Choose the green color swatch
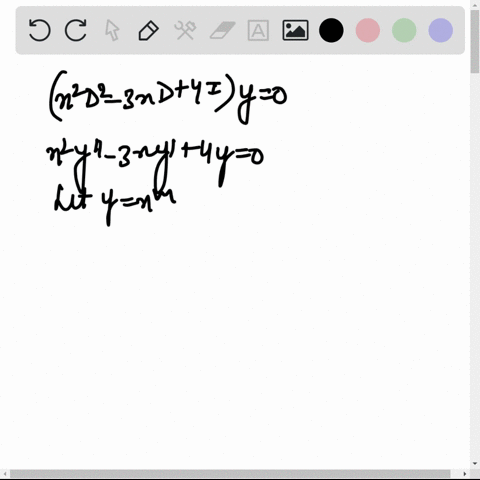 pos(404,30)
